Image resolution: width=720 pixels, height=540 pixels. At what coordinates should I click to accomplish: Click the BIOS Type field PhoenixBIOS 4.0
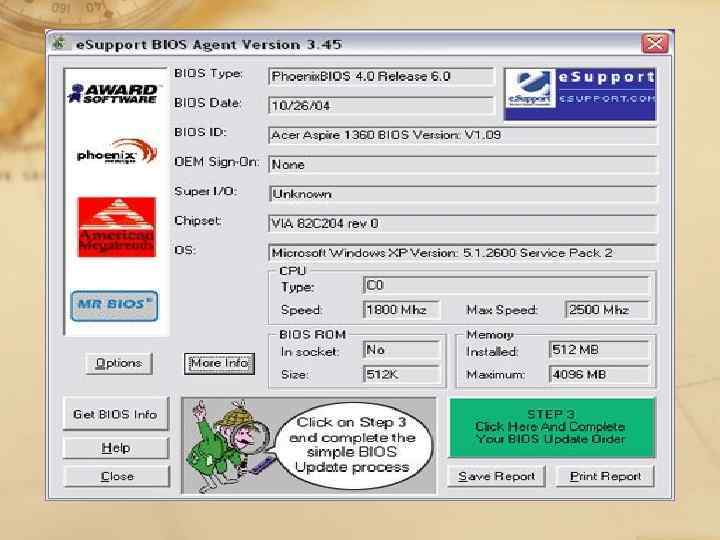(381, 76)
